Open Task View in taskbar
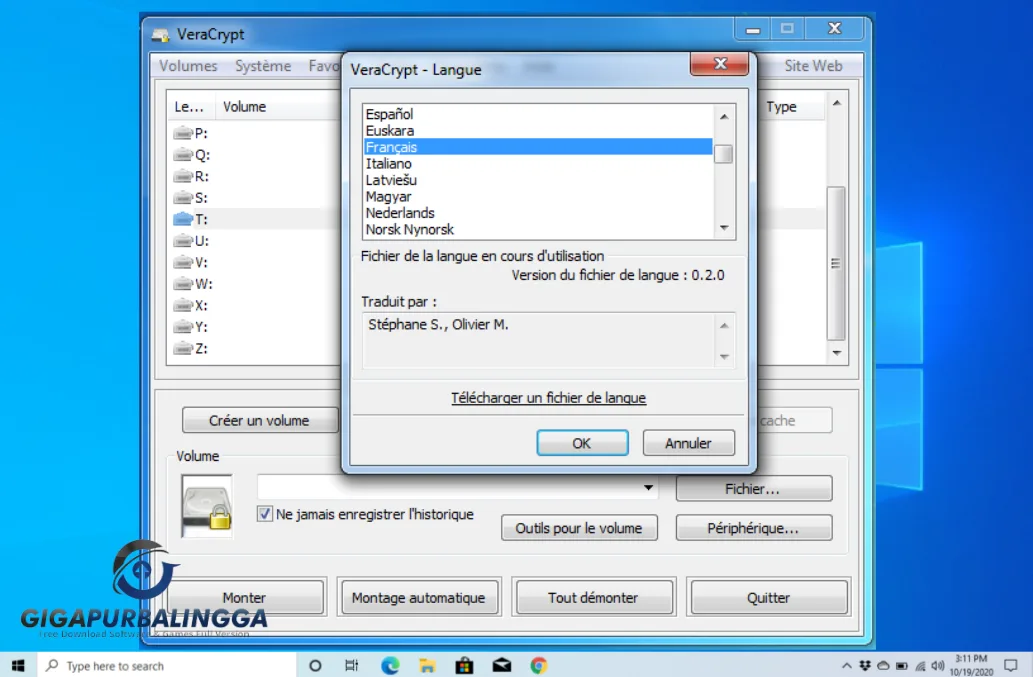1033x677 pixels. 352,665
